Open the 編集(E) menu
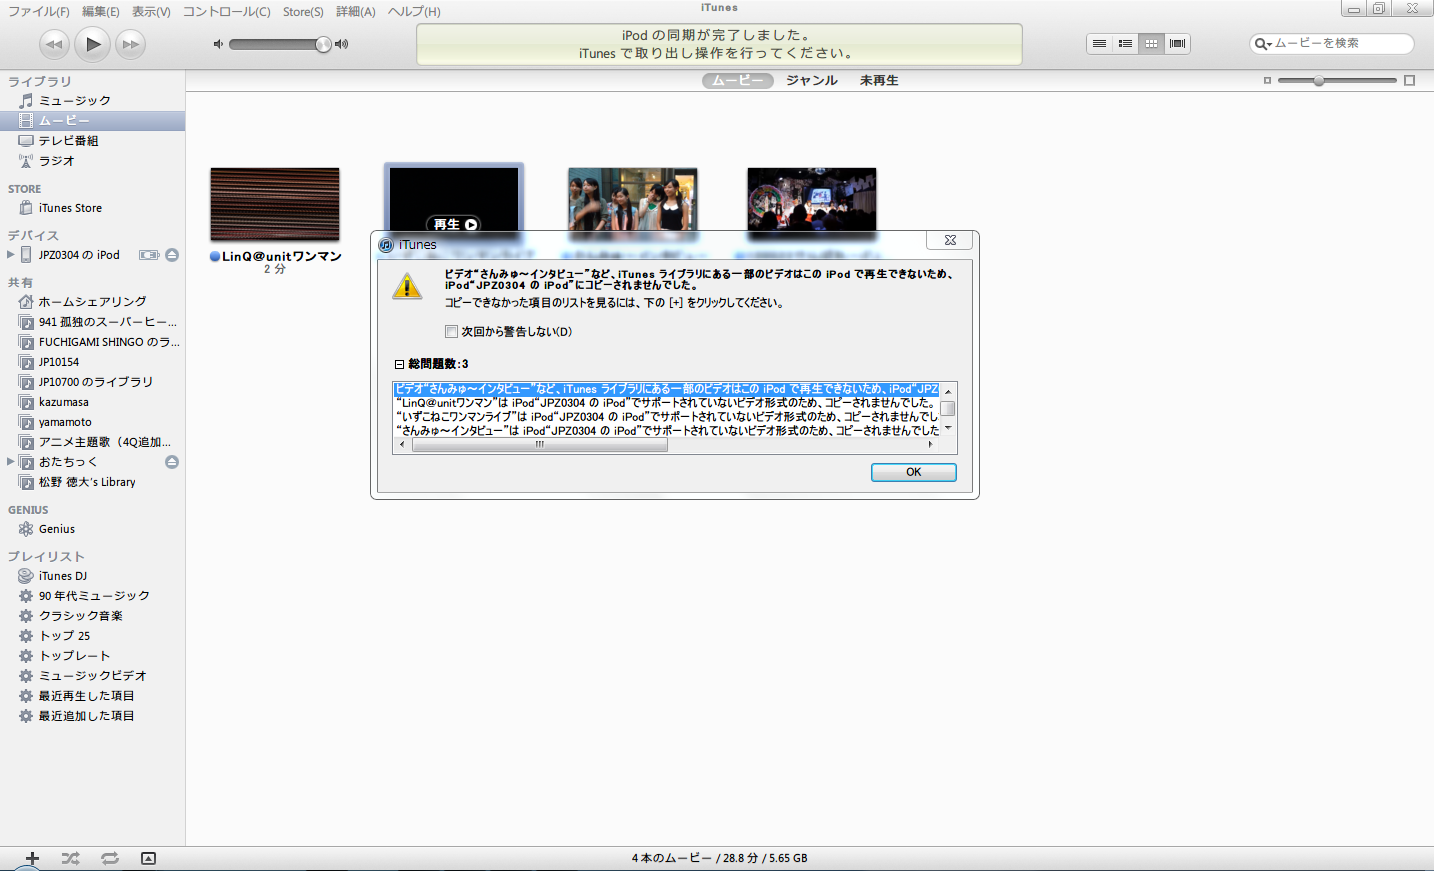 click(100, 11)
